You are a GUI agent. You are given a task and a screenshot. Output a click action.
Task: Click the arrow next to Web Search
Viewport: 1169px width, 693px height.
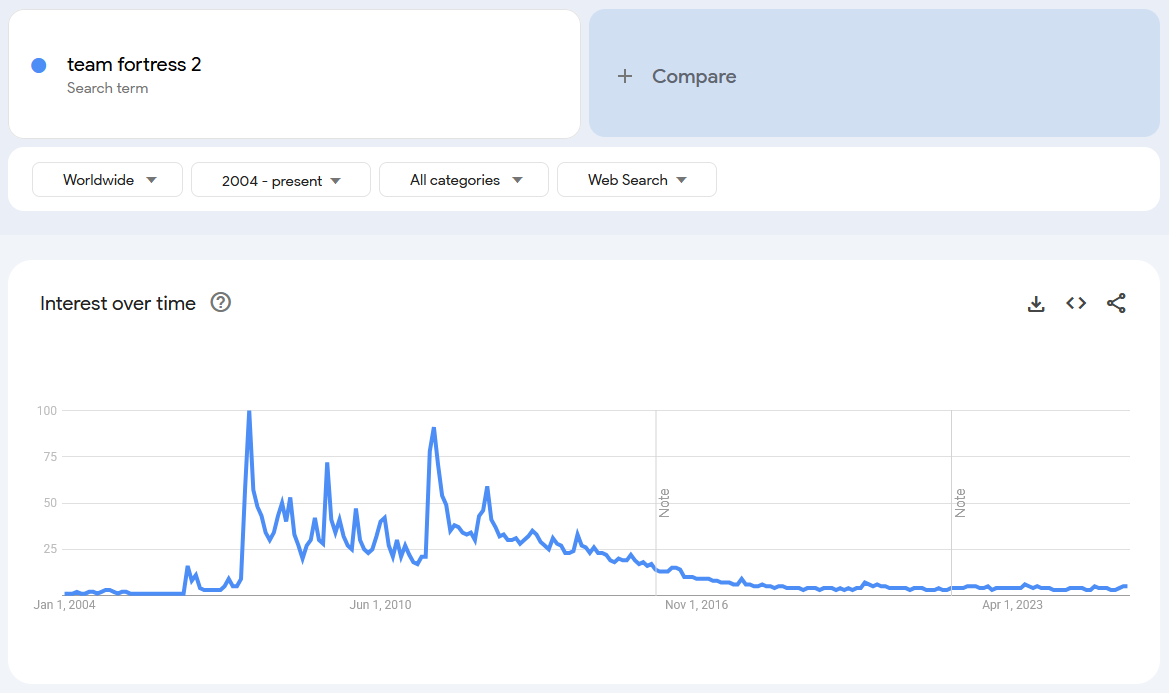click(682, 180)
